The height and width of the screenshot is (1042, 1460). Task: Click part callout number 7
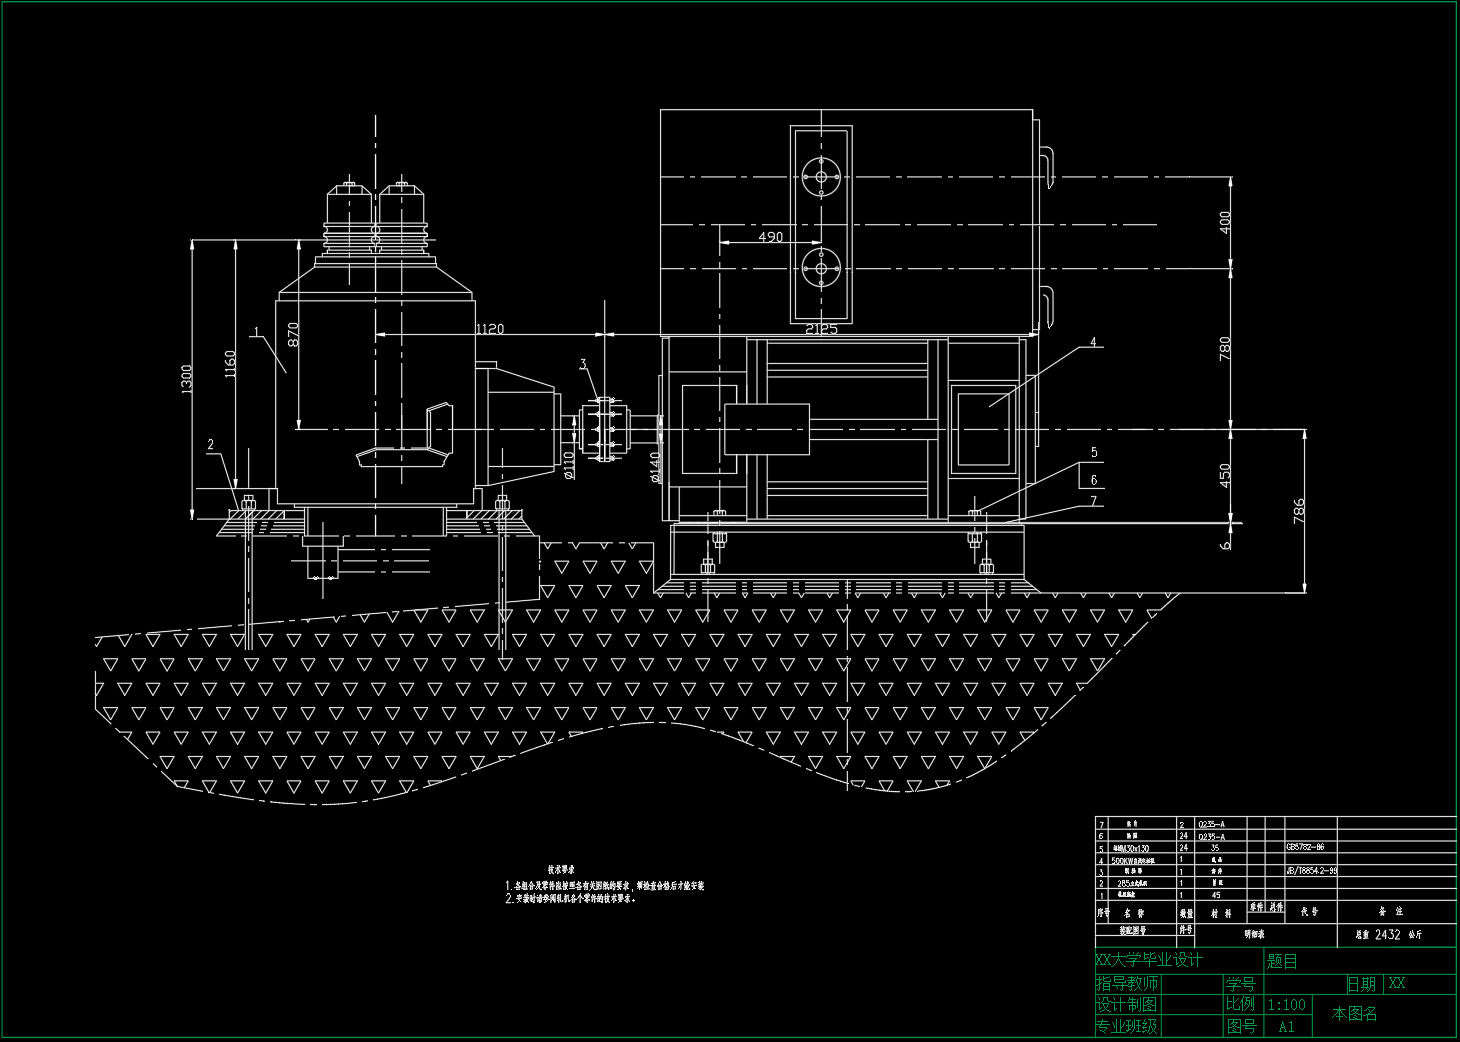pyautogui.click(x=1093, y=500)
